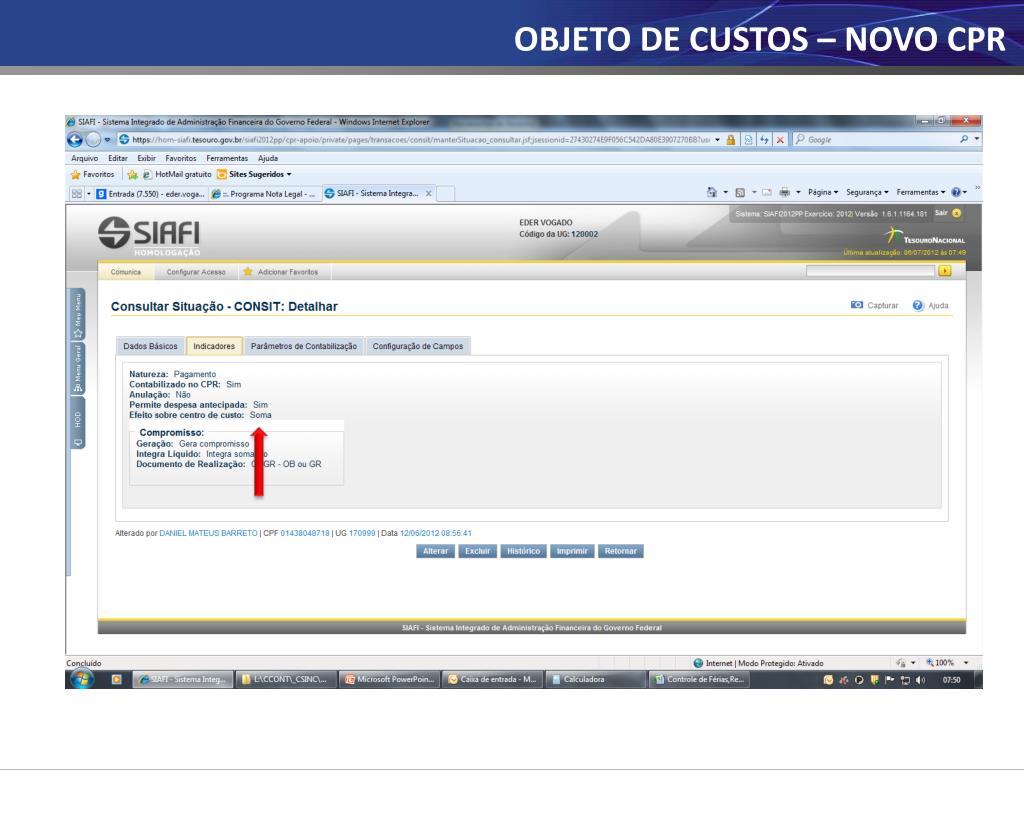Open the Meu Menu side panel

[x=78, y=315]
